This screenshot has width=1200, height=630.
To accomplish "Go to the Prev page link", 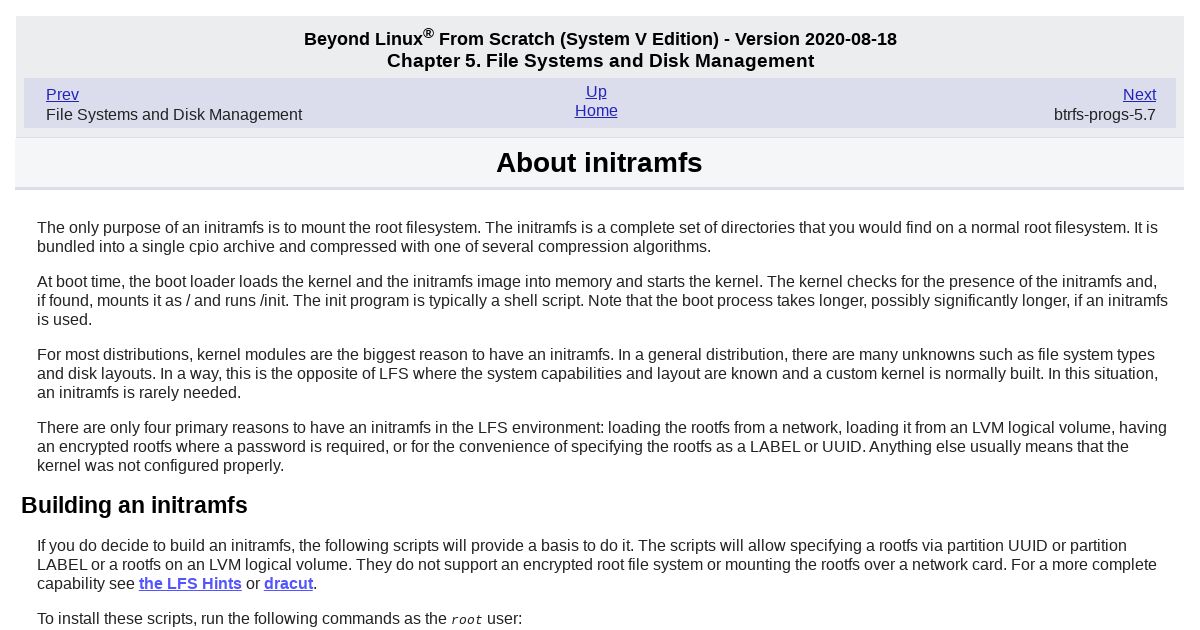I will click(62, 95).
